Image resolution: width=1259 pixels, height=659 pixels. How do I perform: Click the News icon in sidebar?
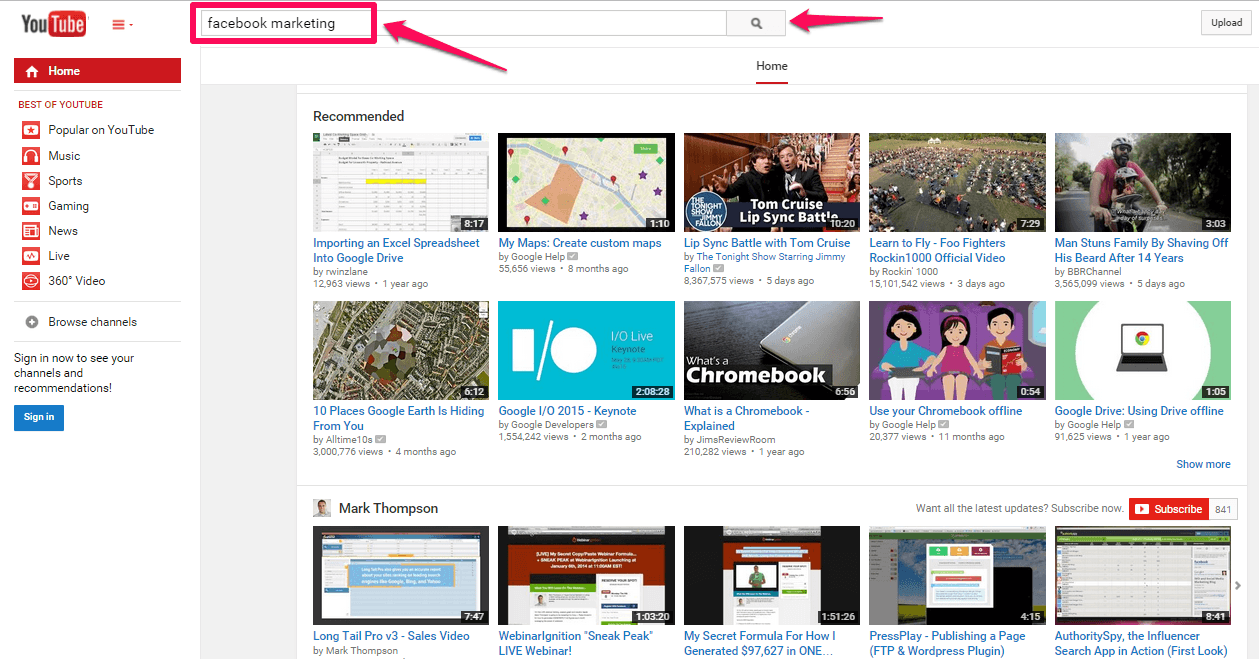pos(31,231)
